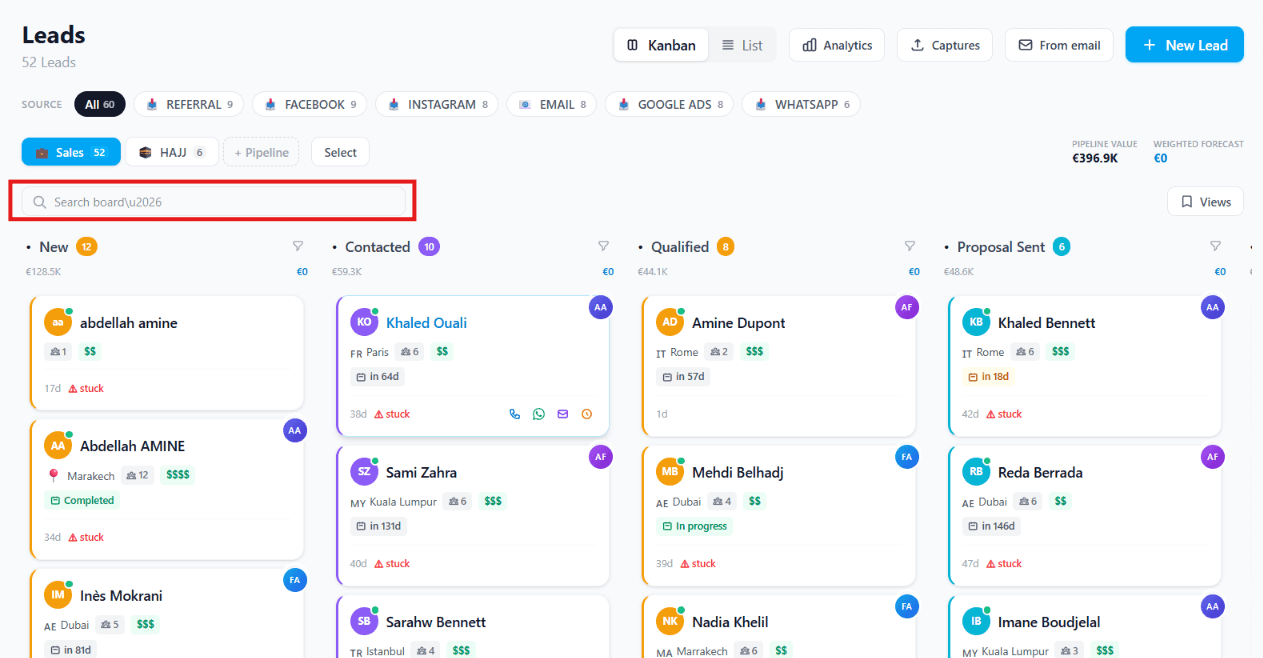Import lead From email
Screen dimensions: 1263x658
[1059, 45]
